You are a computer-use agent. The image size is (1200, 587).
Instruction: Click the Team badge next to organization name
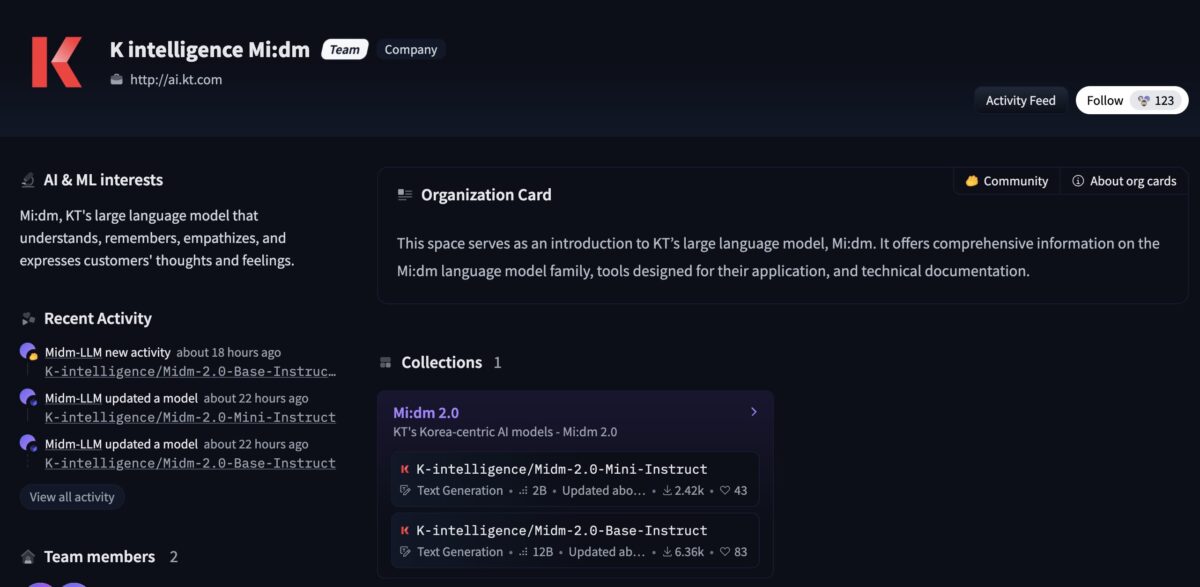(x=345, y=50)
